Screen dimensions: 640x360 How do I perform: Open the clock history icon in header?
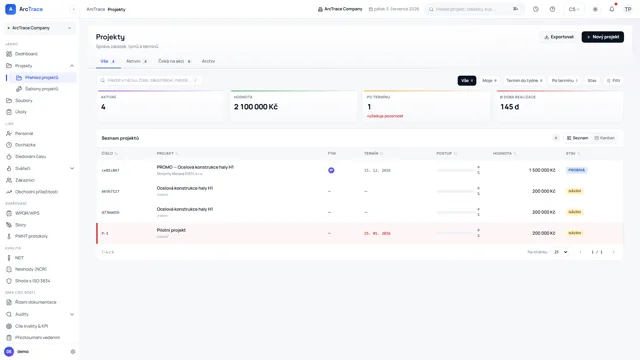(x=536, y=9)
